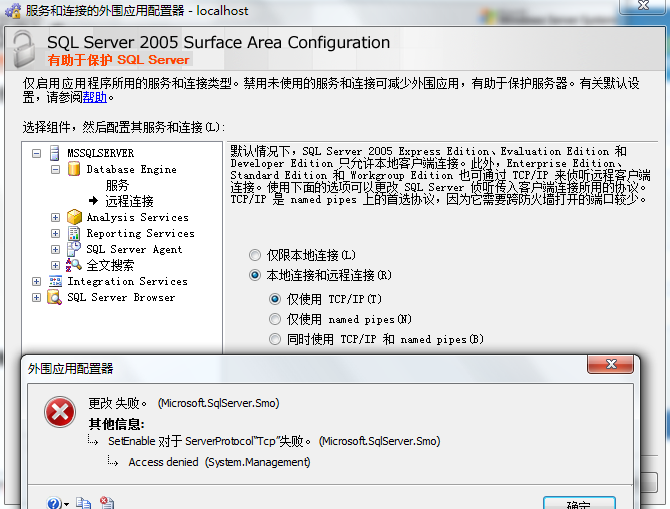The width and height of the screenshot is (670, 509).
Task: Click the Database Engine cylinder icon
Action: point(74,169)
